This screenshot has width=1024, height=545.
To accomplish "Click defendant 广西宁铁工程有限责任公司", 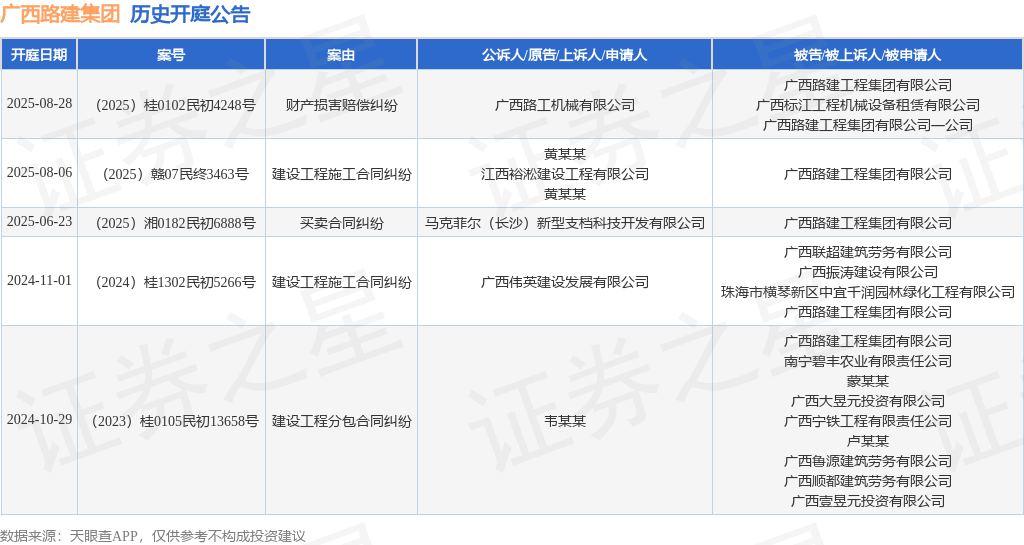I will [x=868, y=421].
